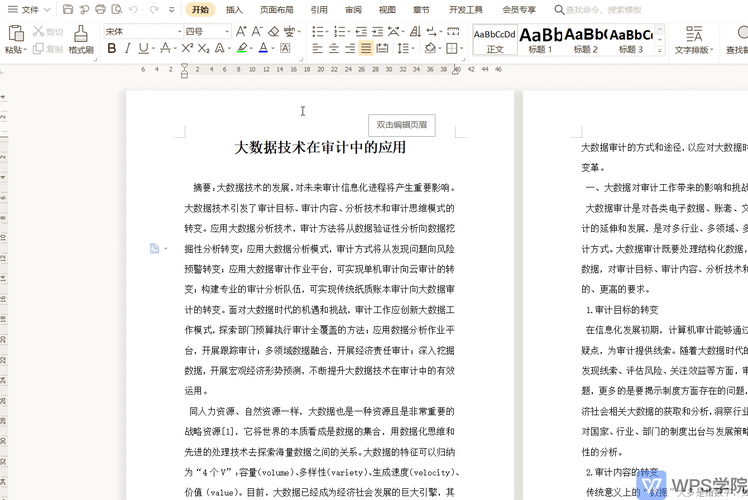Click the Paste clipboard icon
The image size is (748, 500).
click(x=16, y=34)
